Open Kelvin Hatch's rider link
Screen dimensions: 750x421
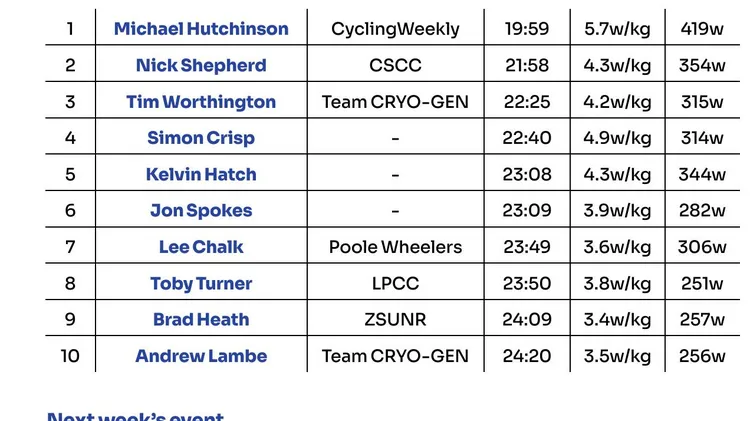201,175
